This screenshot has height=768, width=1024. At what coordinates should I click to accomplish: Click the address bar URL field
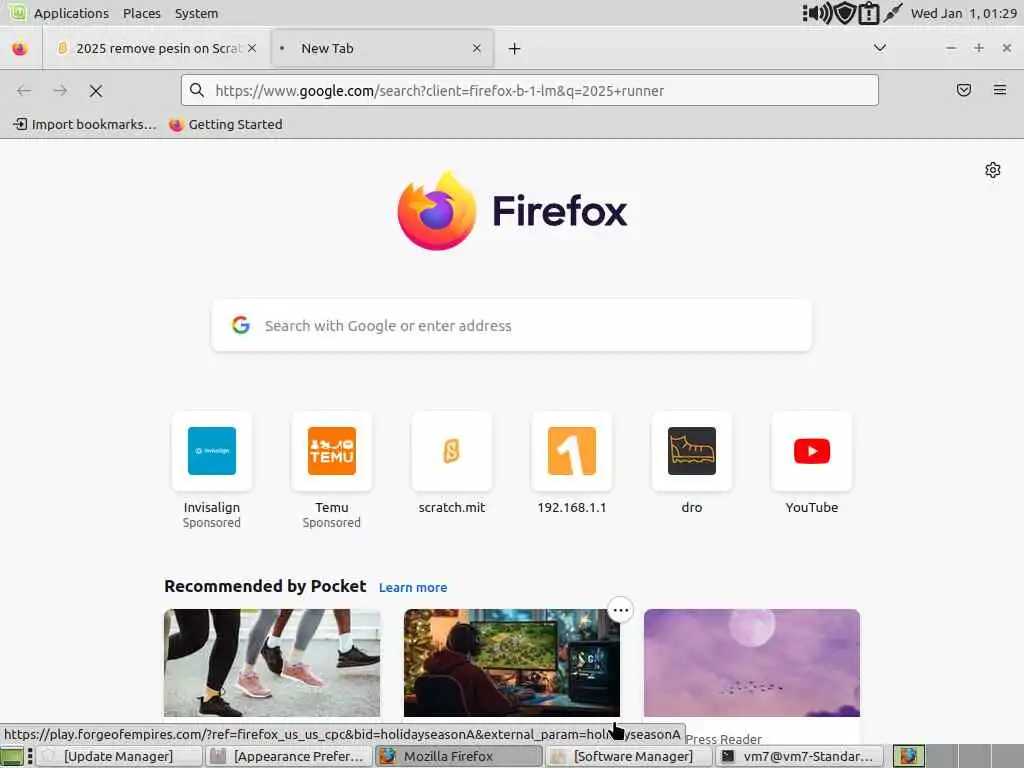pos(529,90)
